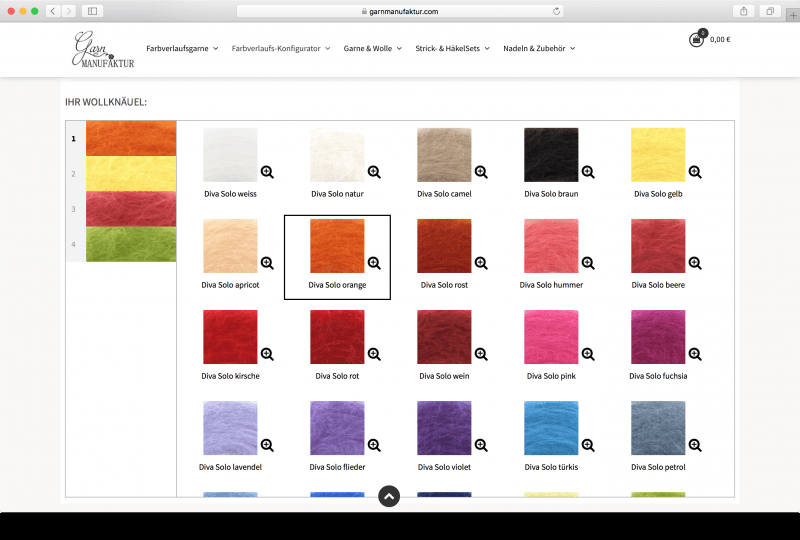Select color slot 4 green stripe
Image resolution: width=800 pixels, height=540 pixels.
point(131,244)
